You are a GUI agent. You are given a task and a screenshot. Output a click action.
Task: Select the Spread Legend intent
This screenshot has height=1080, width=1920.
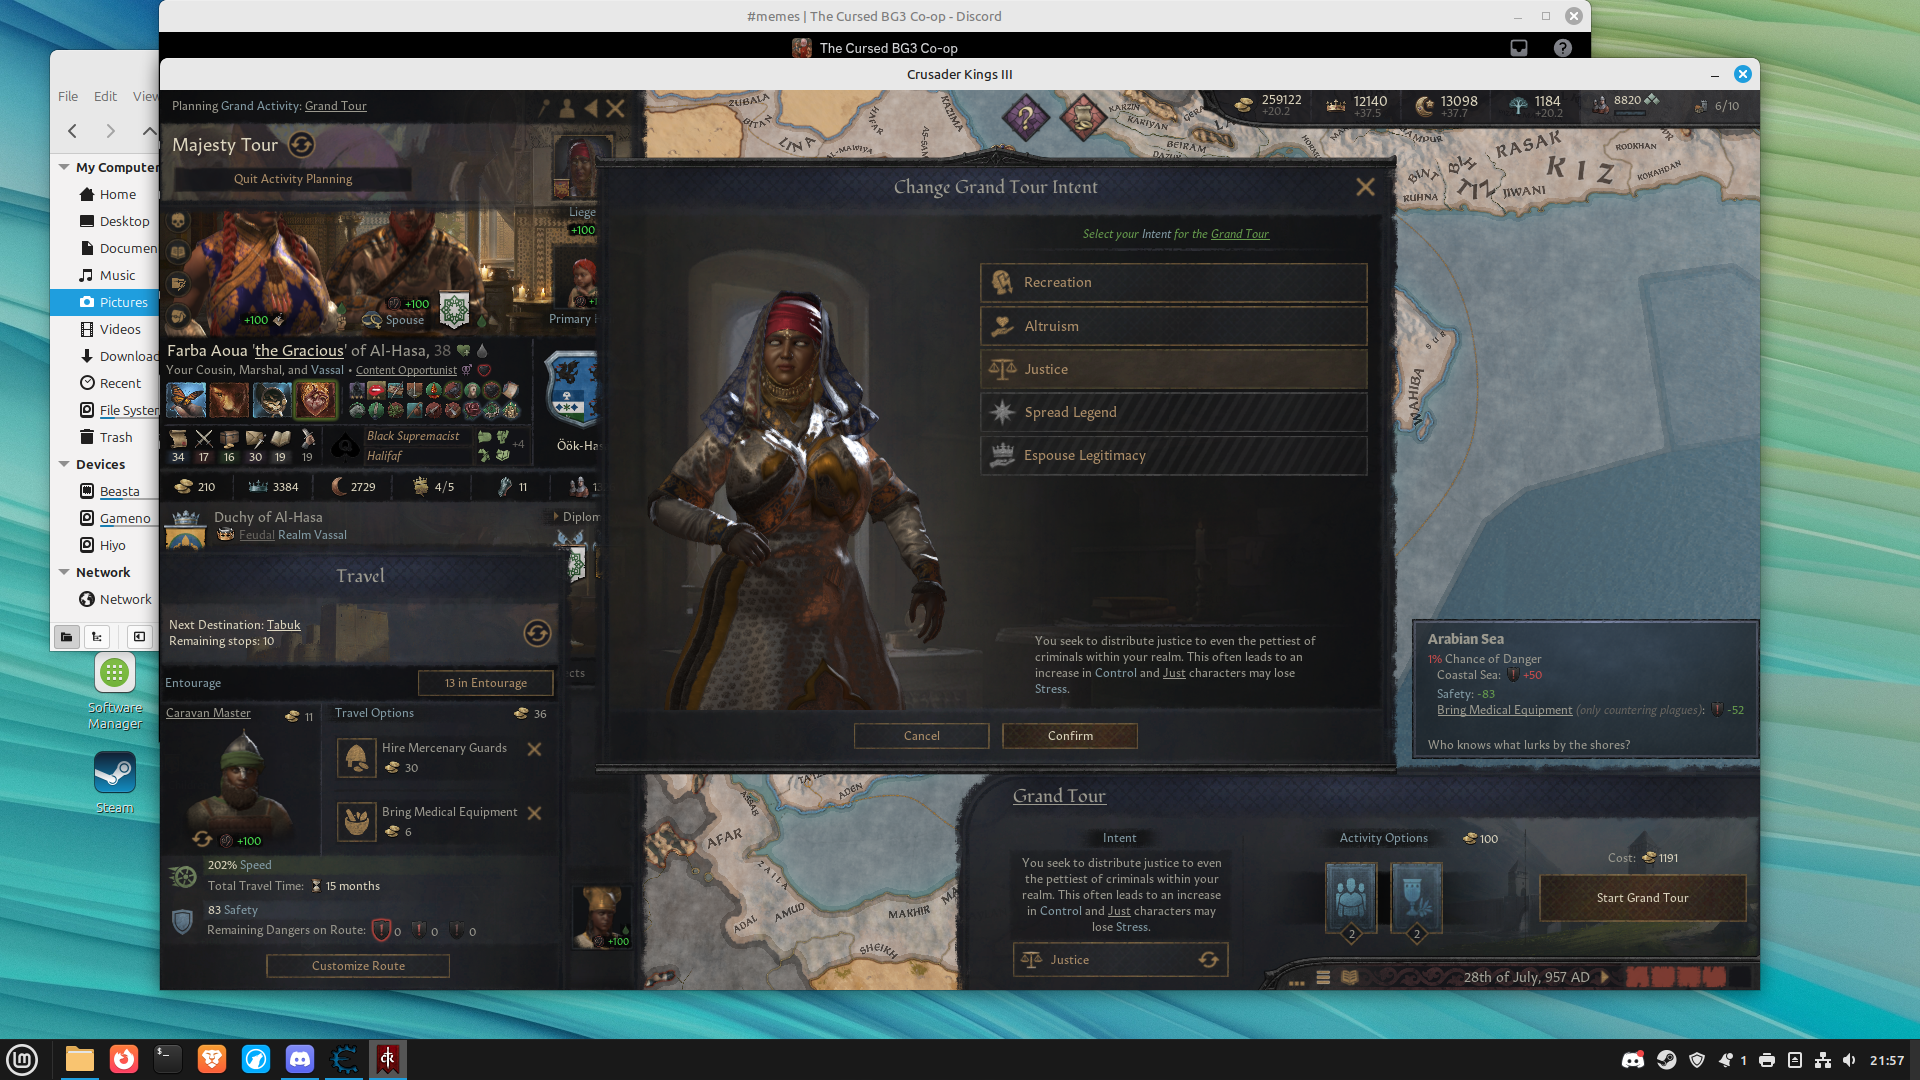(x=1174, y=412)
